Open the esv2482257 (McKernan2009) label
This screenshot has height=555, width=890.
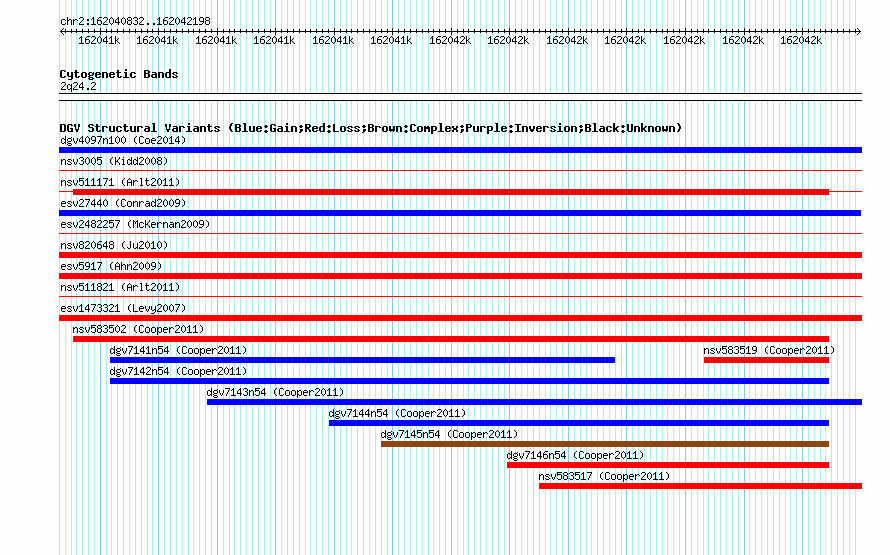135,224
